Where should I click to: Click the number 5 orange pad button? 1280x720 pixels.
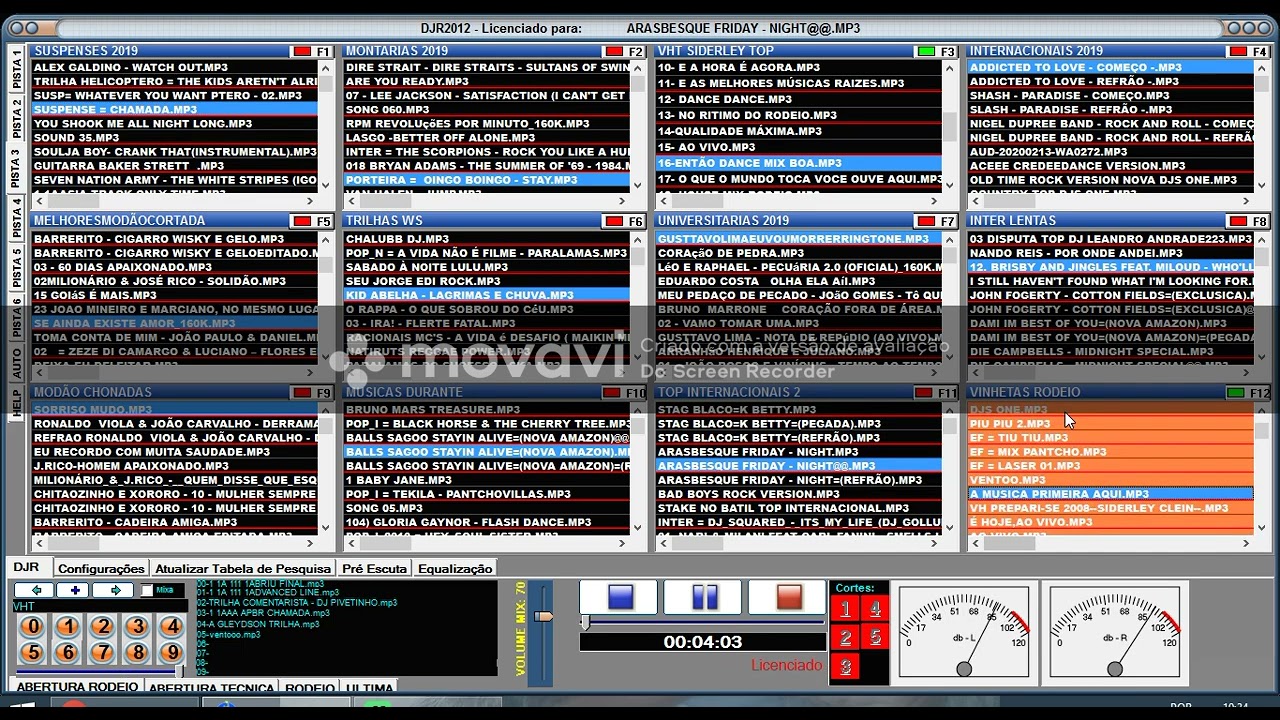coord(33,653)
